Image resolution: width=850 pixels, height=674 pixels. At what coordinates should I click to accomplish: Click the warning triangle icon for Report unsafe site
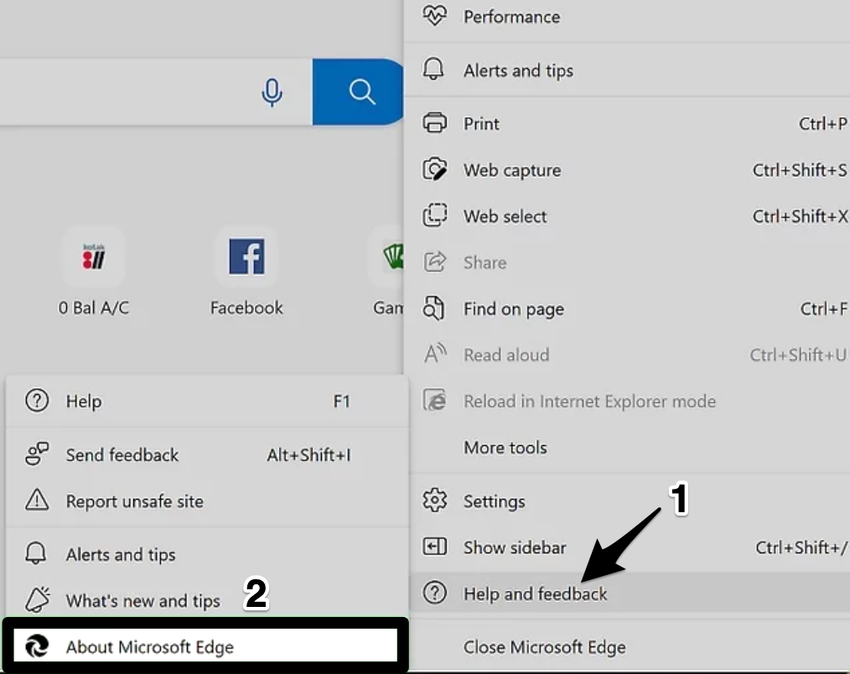(37, 500)
